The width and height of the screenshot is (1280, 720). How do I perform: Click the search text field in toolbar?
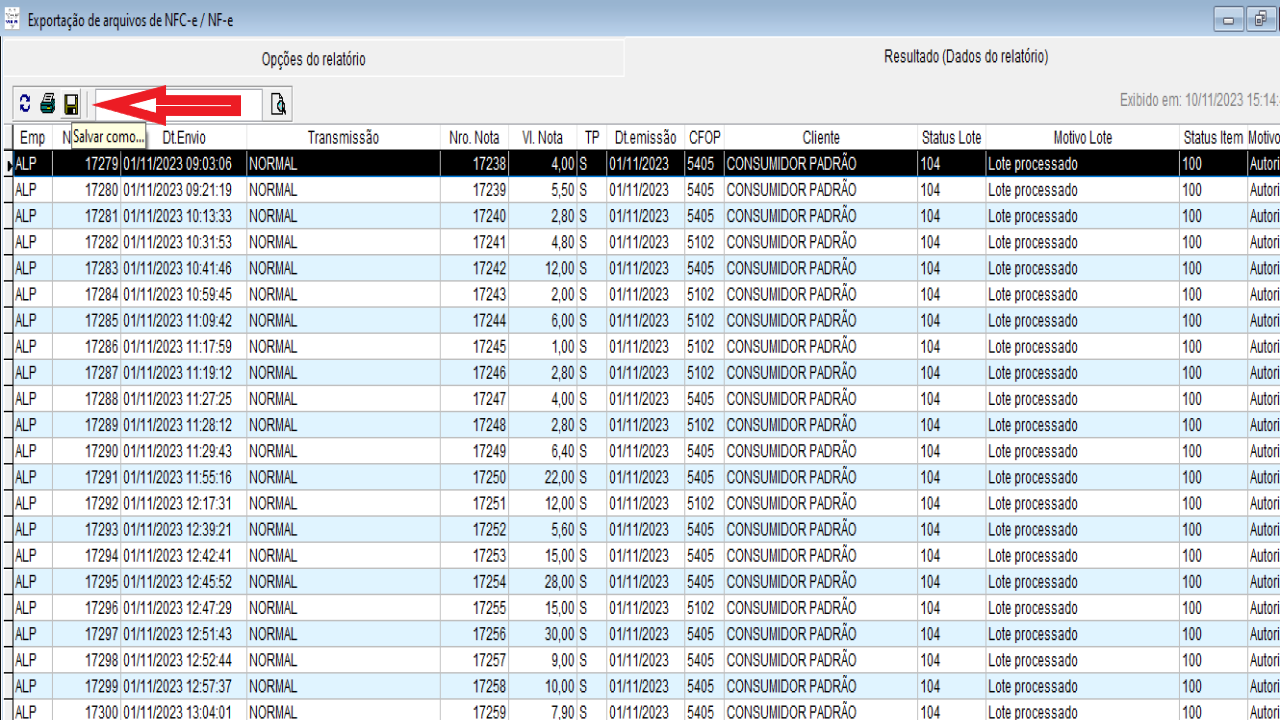coord(180,104)
